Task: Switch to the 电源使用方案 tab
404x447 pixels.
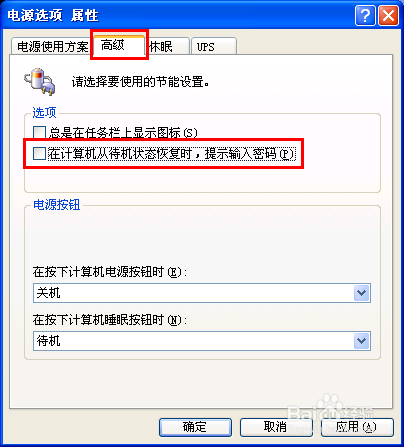Action: 52,47
